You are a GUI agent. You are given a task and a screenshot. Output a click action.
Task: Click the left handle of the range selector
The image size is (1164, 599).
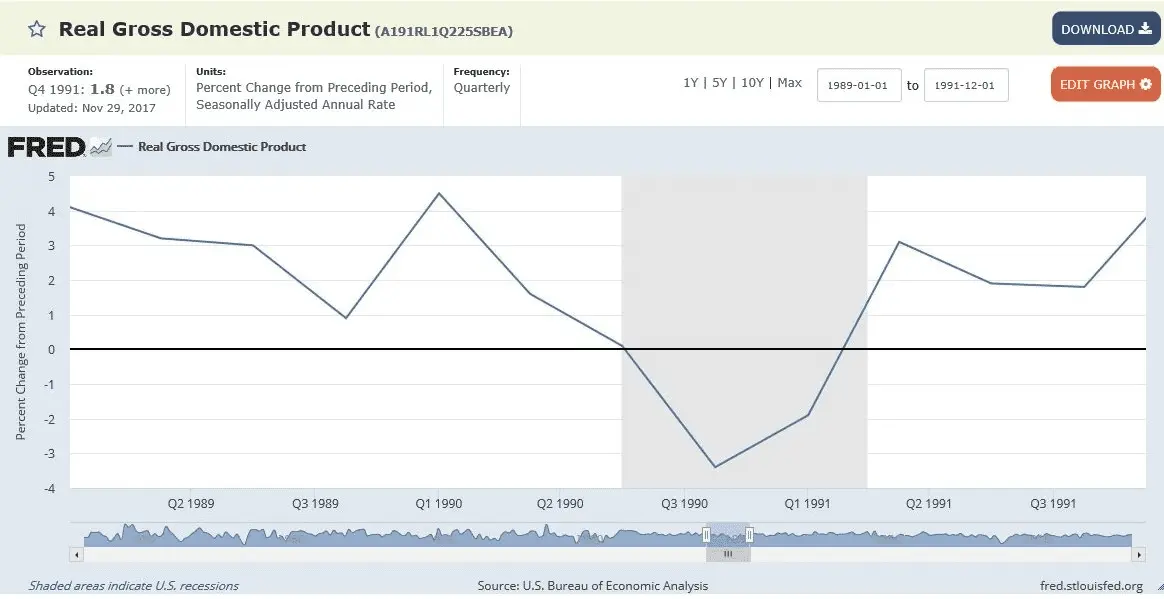[x=707, y=535]
